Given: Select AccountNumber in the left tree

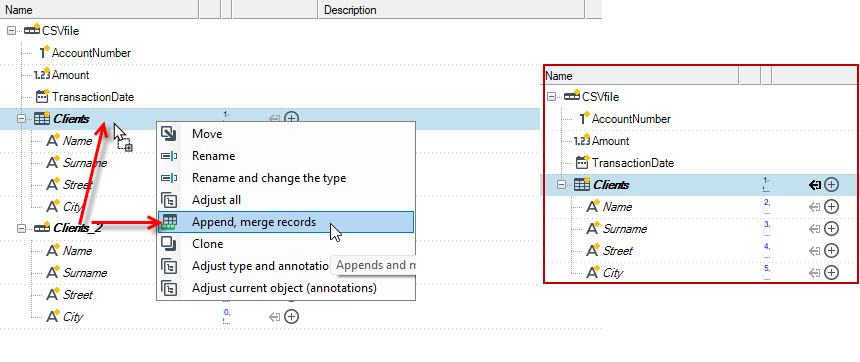Looking at the screenshot, I should tap(92, 53).
